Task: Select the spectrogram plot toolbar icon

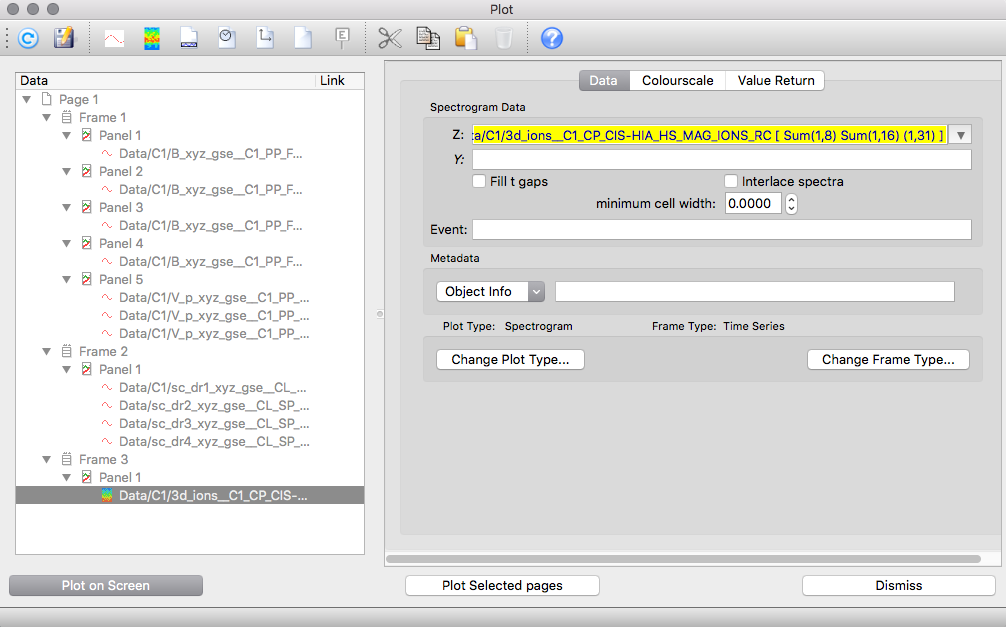Action: (x=152, y=38)
